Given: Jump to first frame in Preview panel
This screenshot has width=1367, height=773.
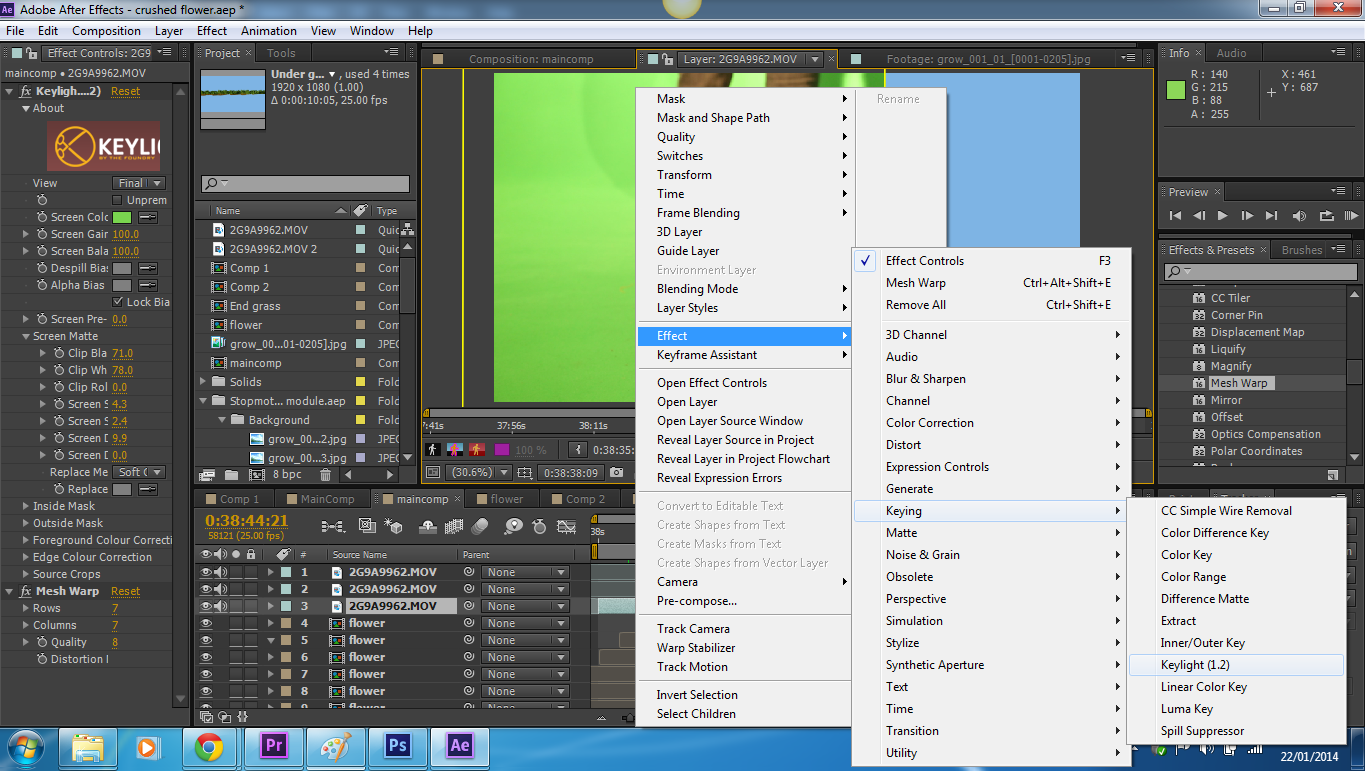Looking at the screenshot, I should [1175, 215].
